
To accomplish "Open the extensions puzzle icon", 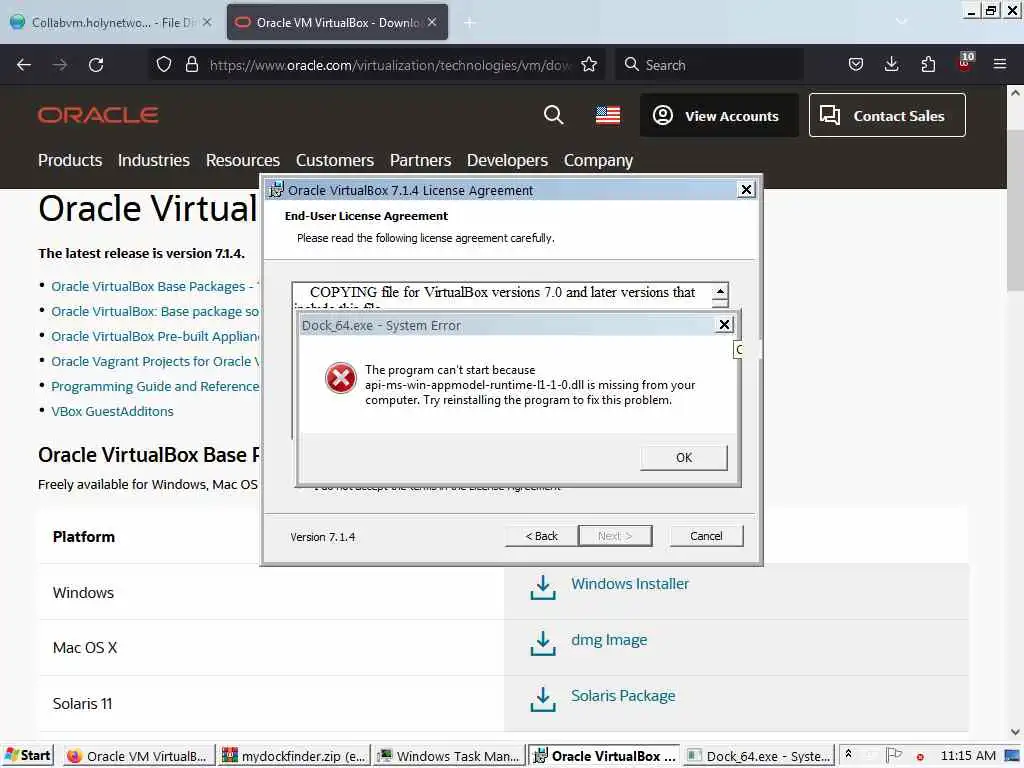I will (x=928, y=65).
